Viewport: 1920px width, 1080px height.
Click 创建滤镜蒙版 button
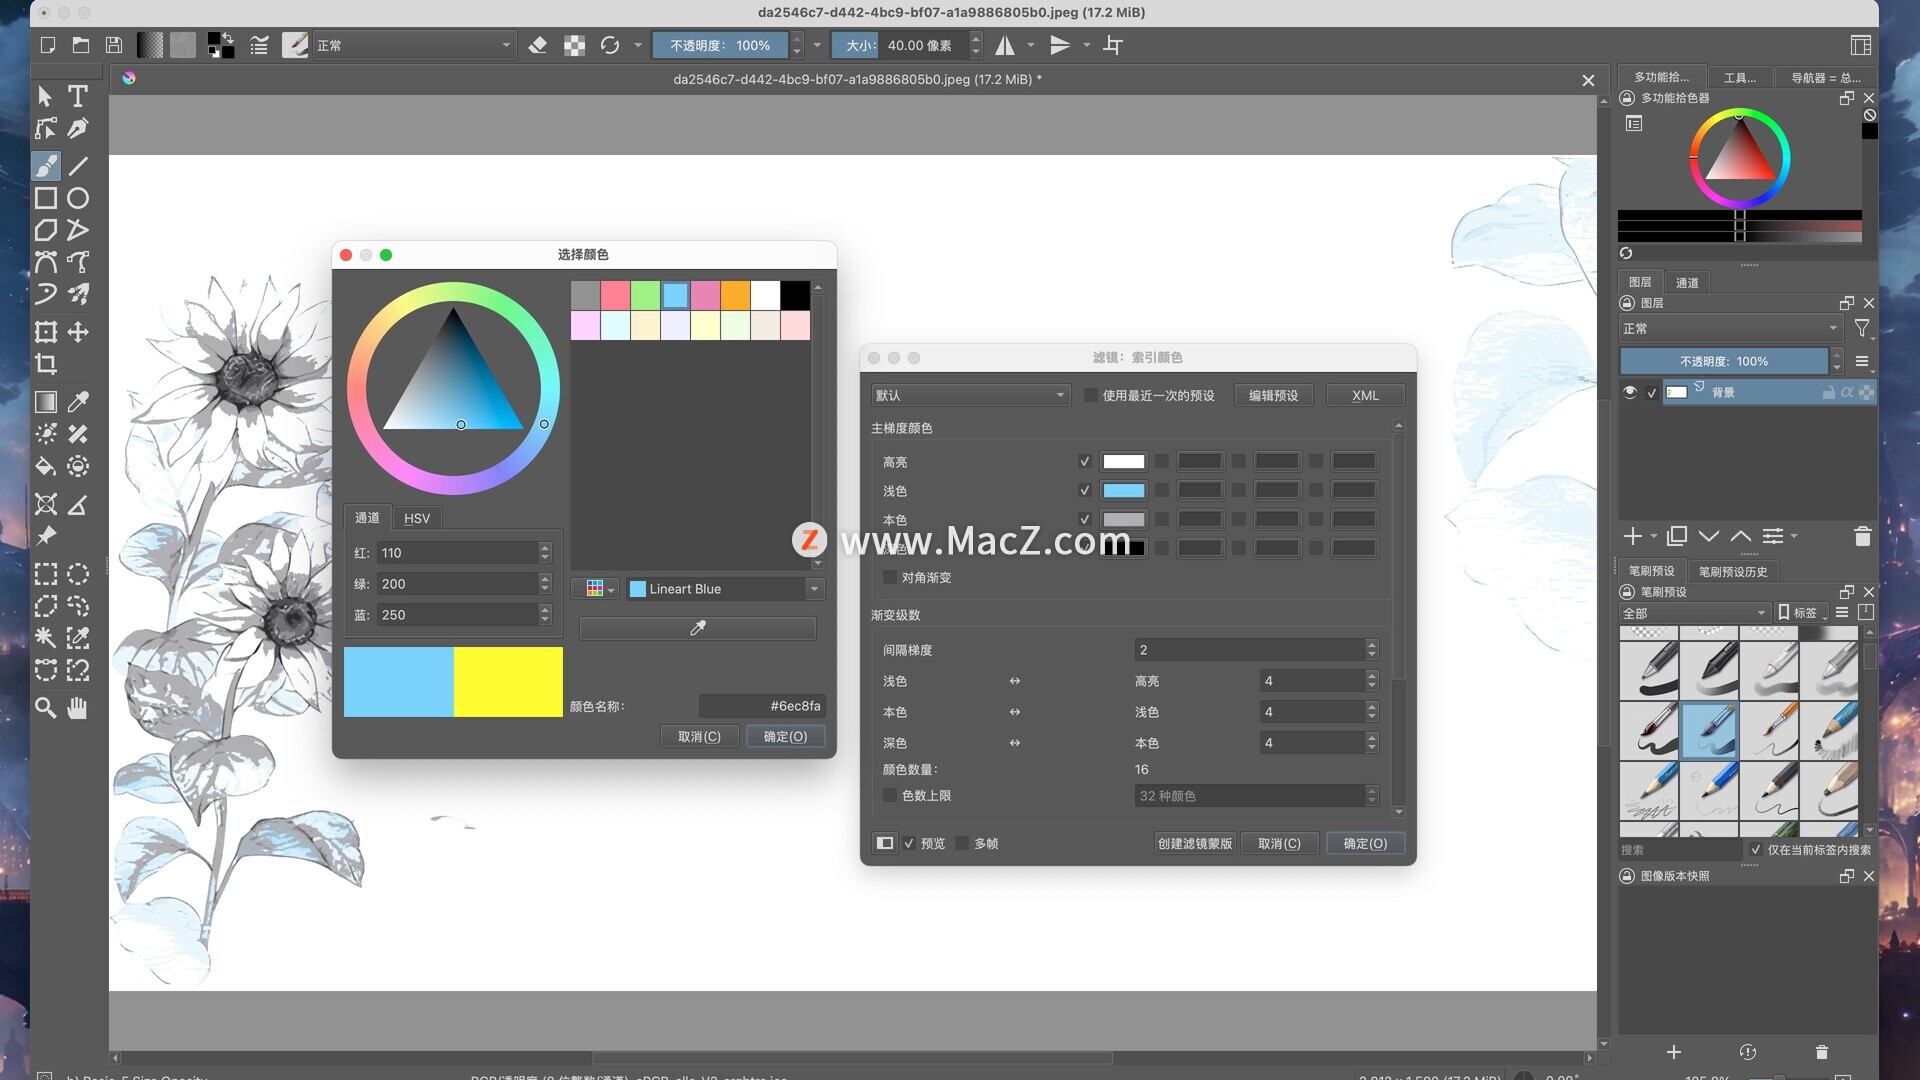click(x=1195, y=844)
